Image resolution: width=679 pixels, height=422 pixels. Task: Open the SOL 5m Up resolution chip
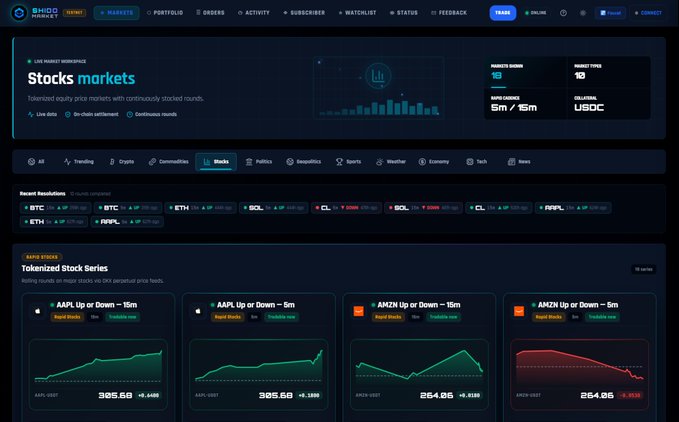click(x=273, y=208)
